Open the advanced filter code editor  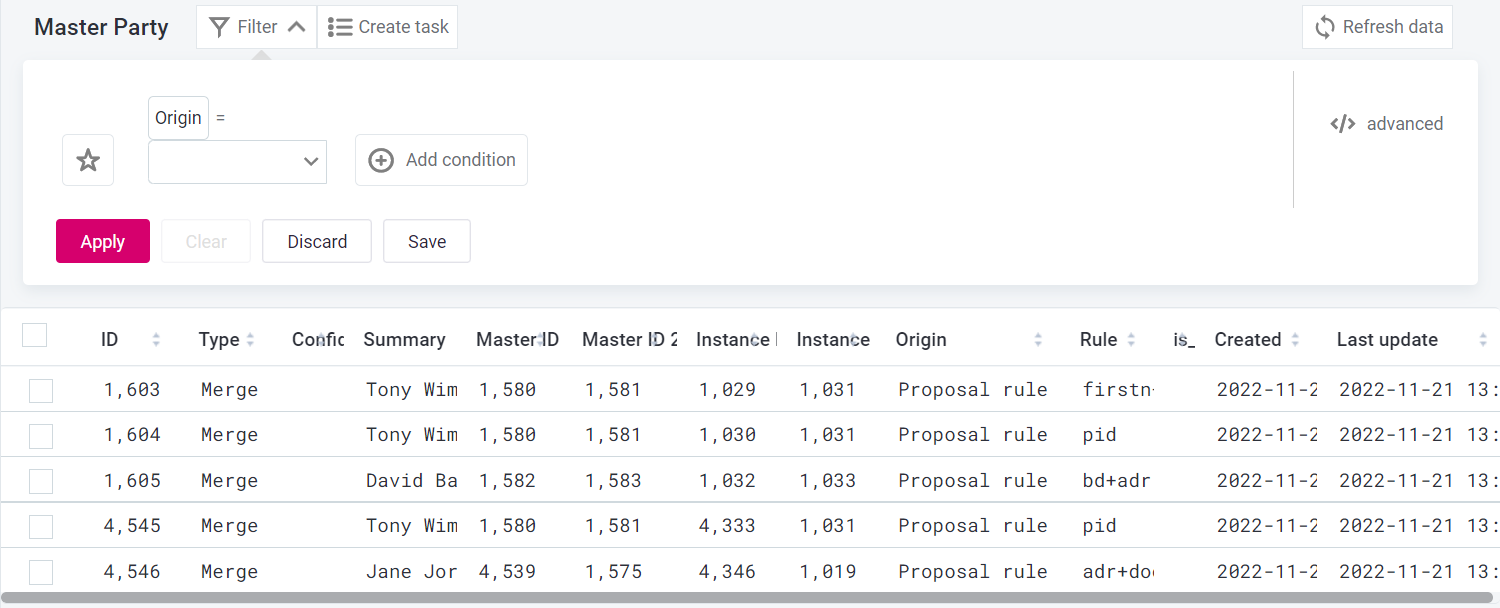[x=1386, y=124]
